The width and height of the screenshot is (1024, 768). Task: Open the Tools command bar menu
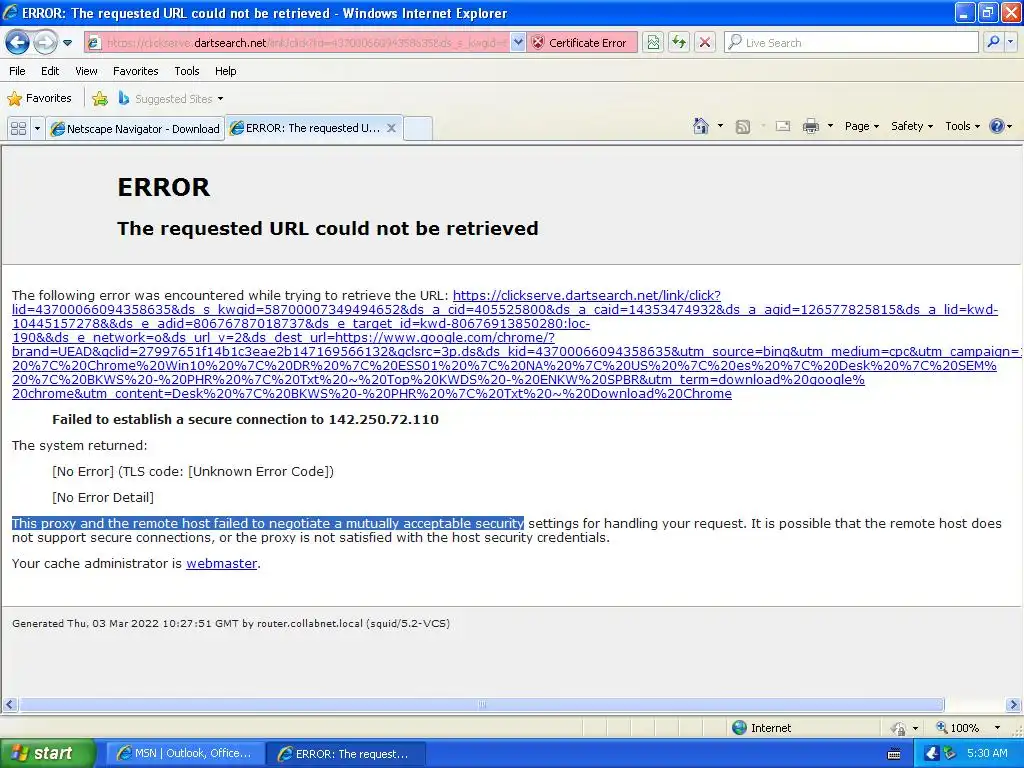[962, 126]
